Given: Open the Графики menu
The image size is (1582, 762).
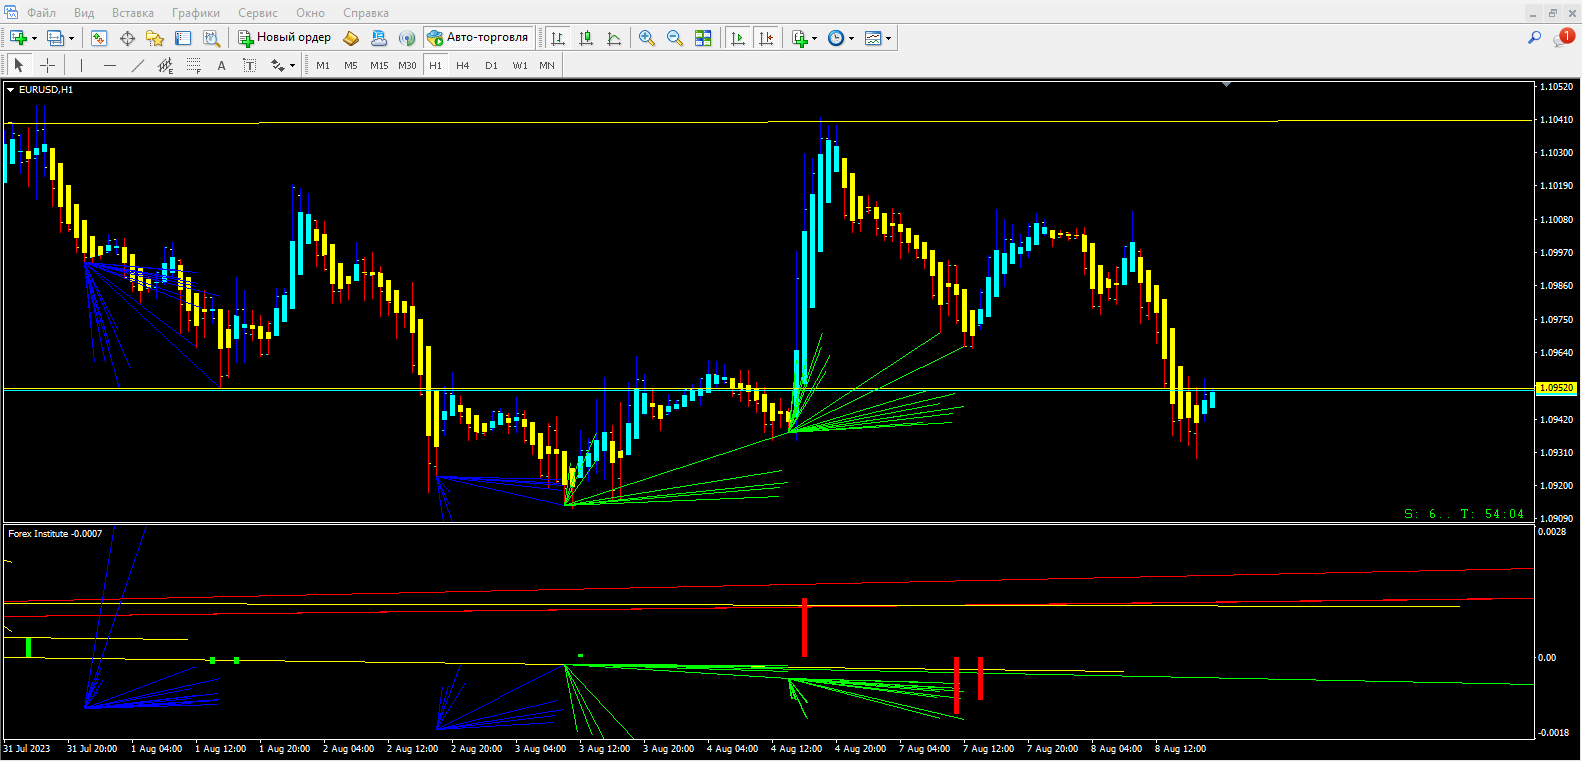Looking at the screenshot, I should click(x=195, y=13).
